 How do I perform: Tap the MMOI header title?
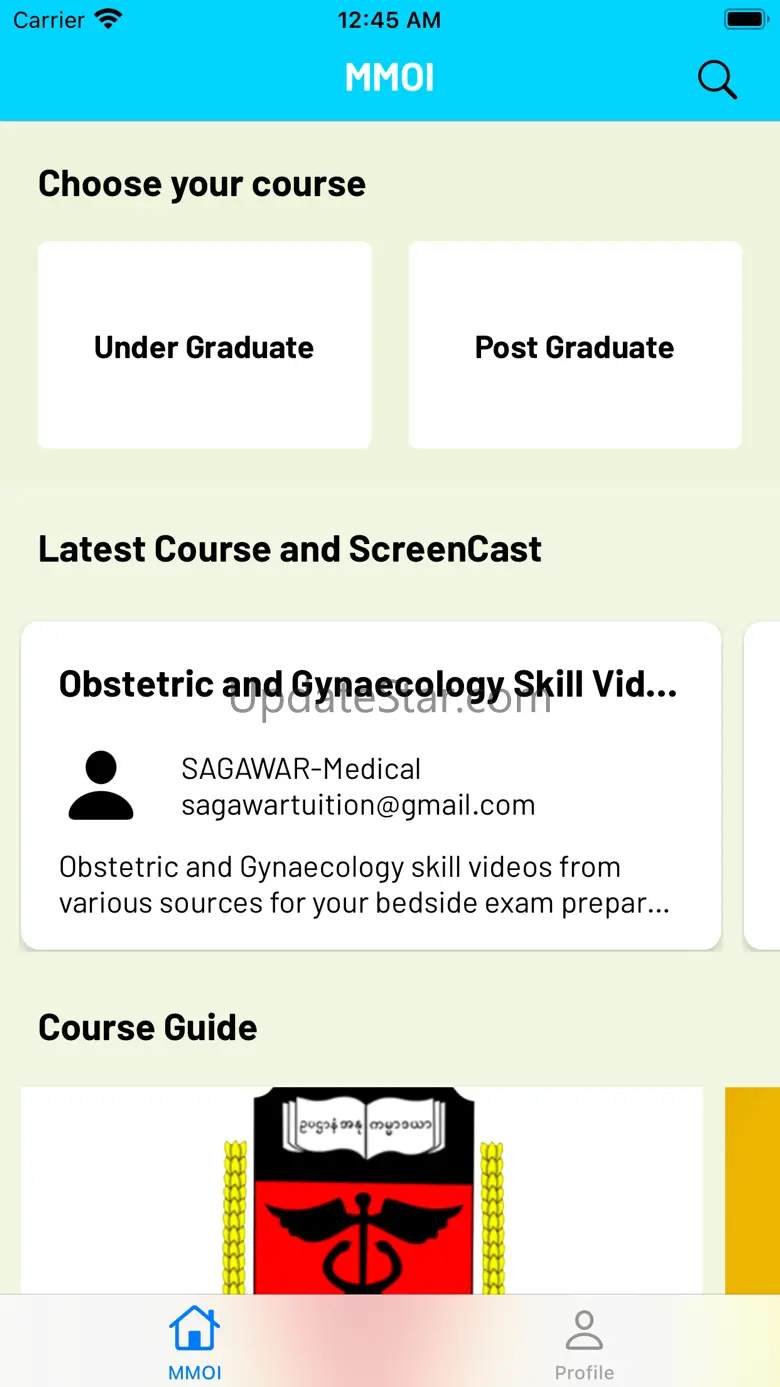click(x=390, y=78)
